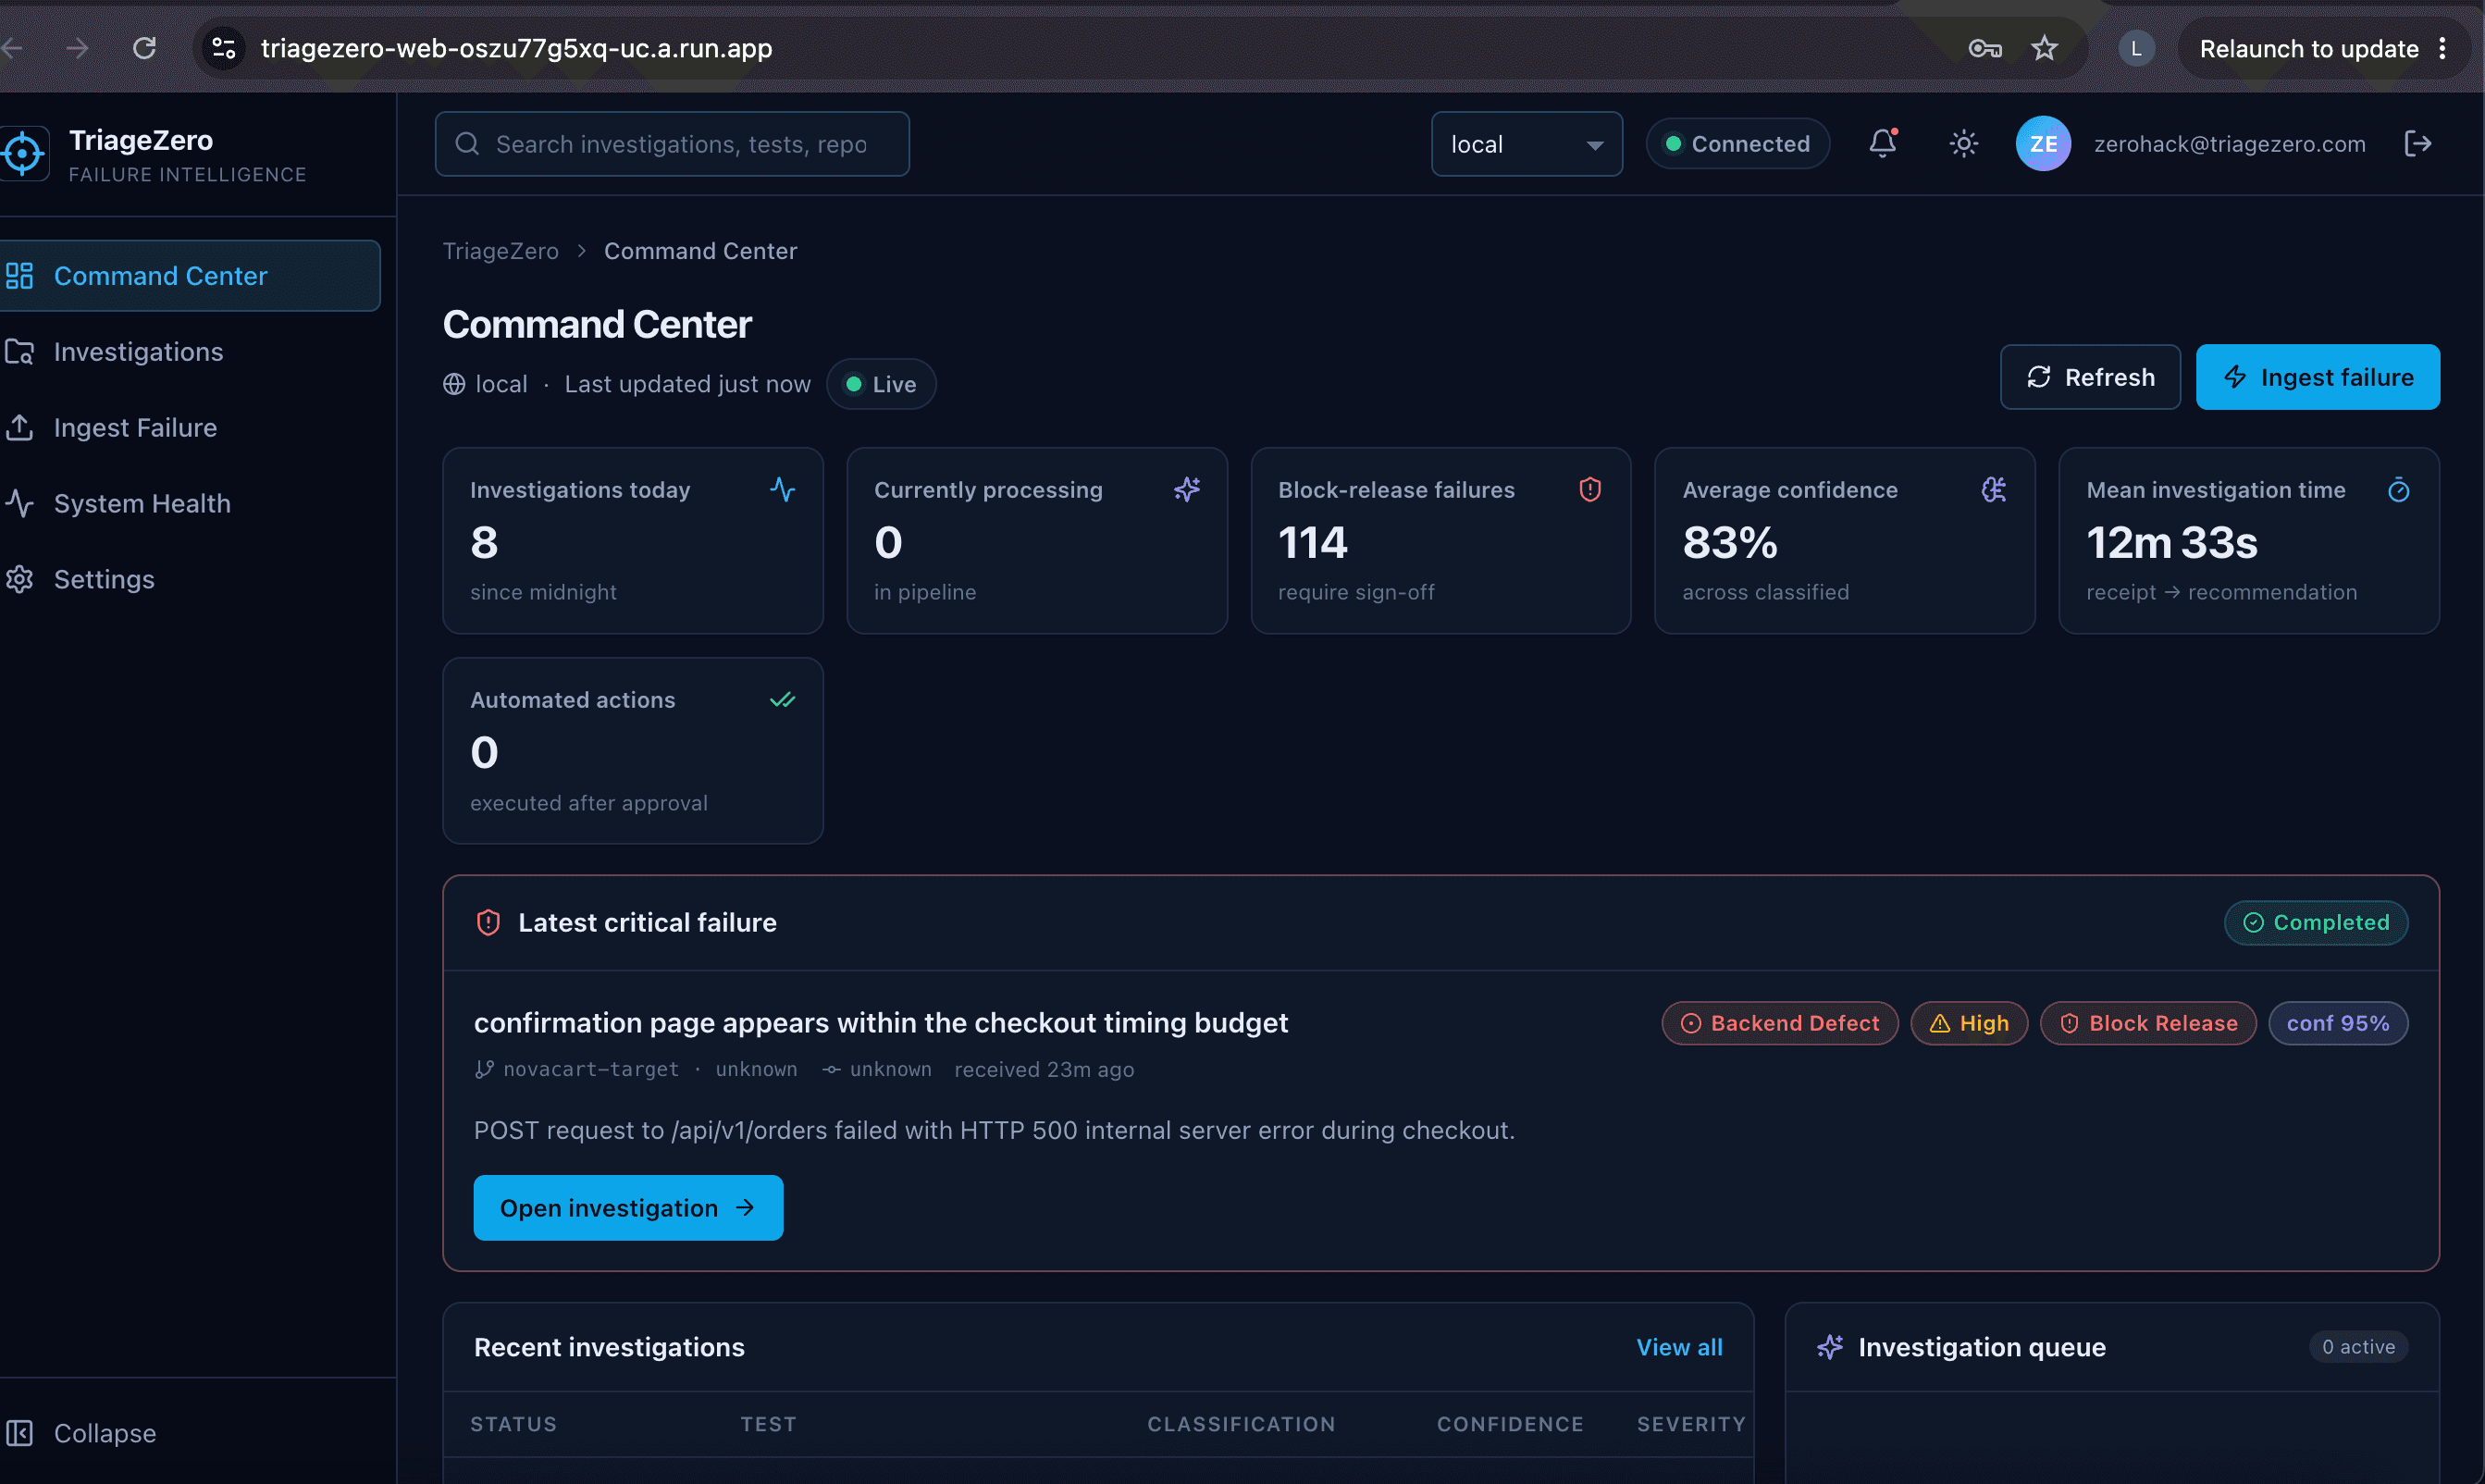Click the CONFIDENCE column header

point(1510,1424)
